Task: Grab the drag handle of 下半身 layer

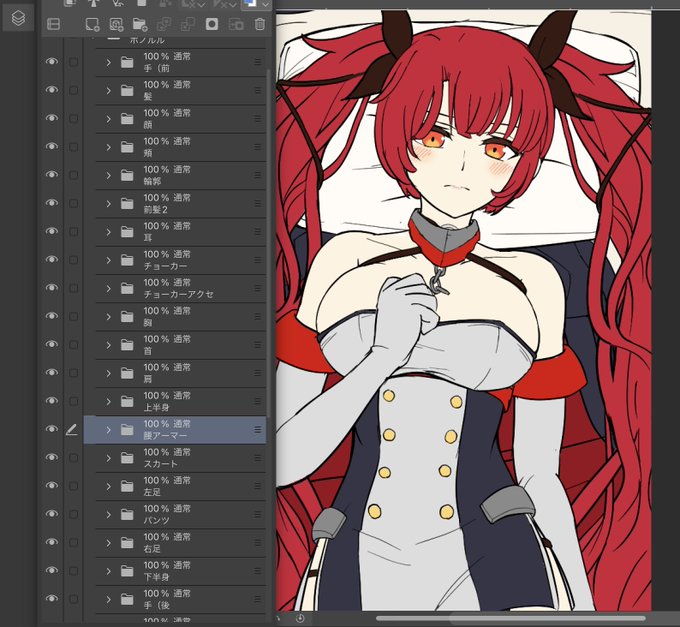Action: click(258, 571)
